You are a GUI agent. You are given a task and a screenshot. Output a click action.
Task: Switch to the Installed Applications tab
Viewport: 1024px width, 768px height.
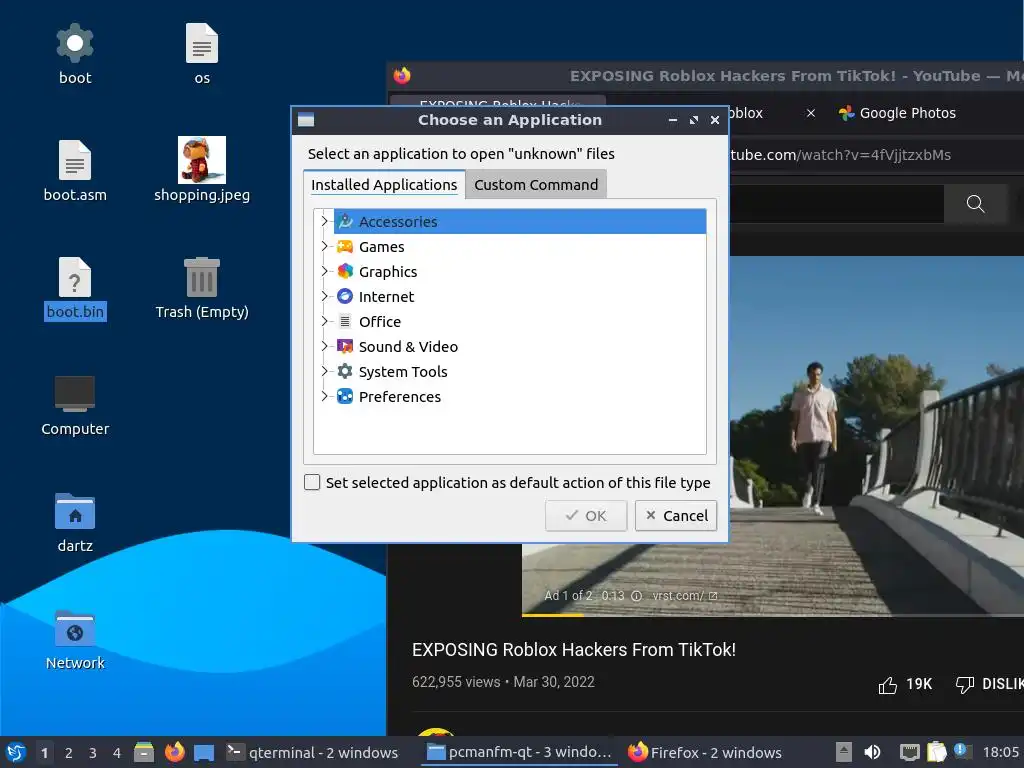(384, 185)
